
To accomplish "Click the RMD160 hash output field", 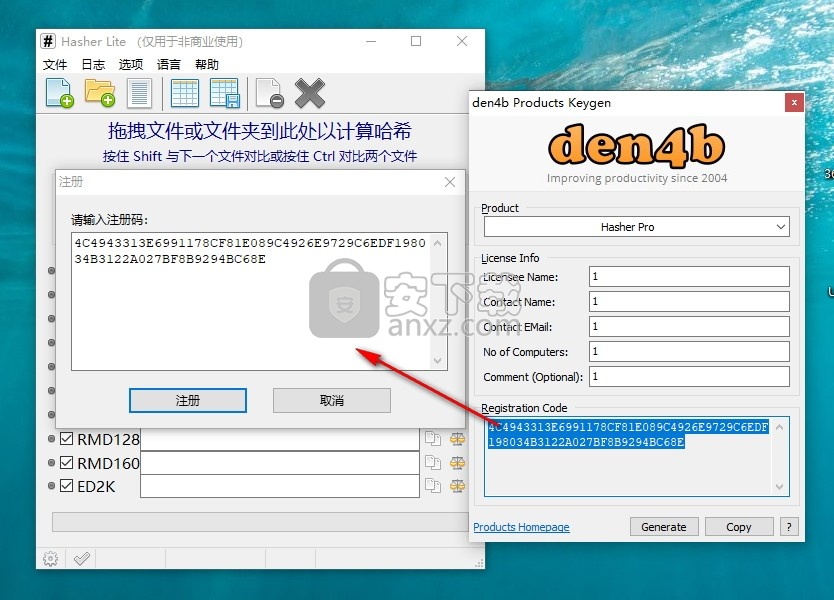I will tap(280, 463).
